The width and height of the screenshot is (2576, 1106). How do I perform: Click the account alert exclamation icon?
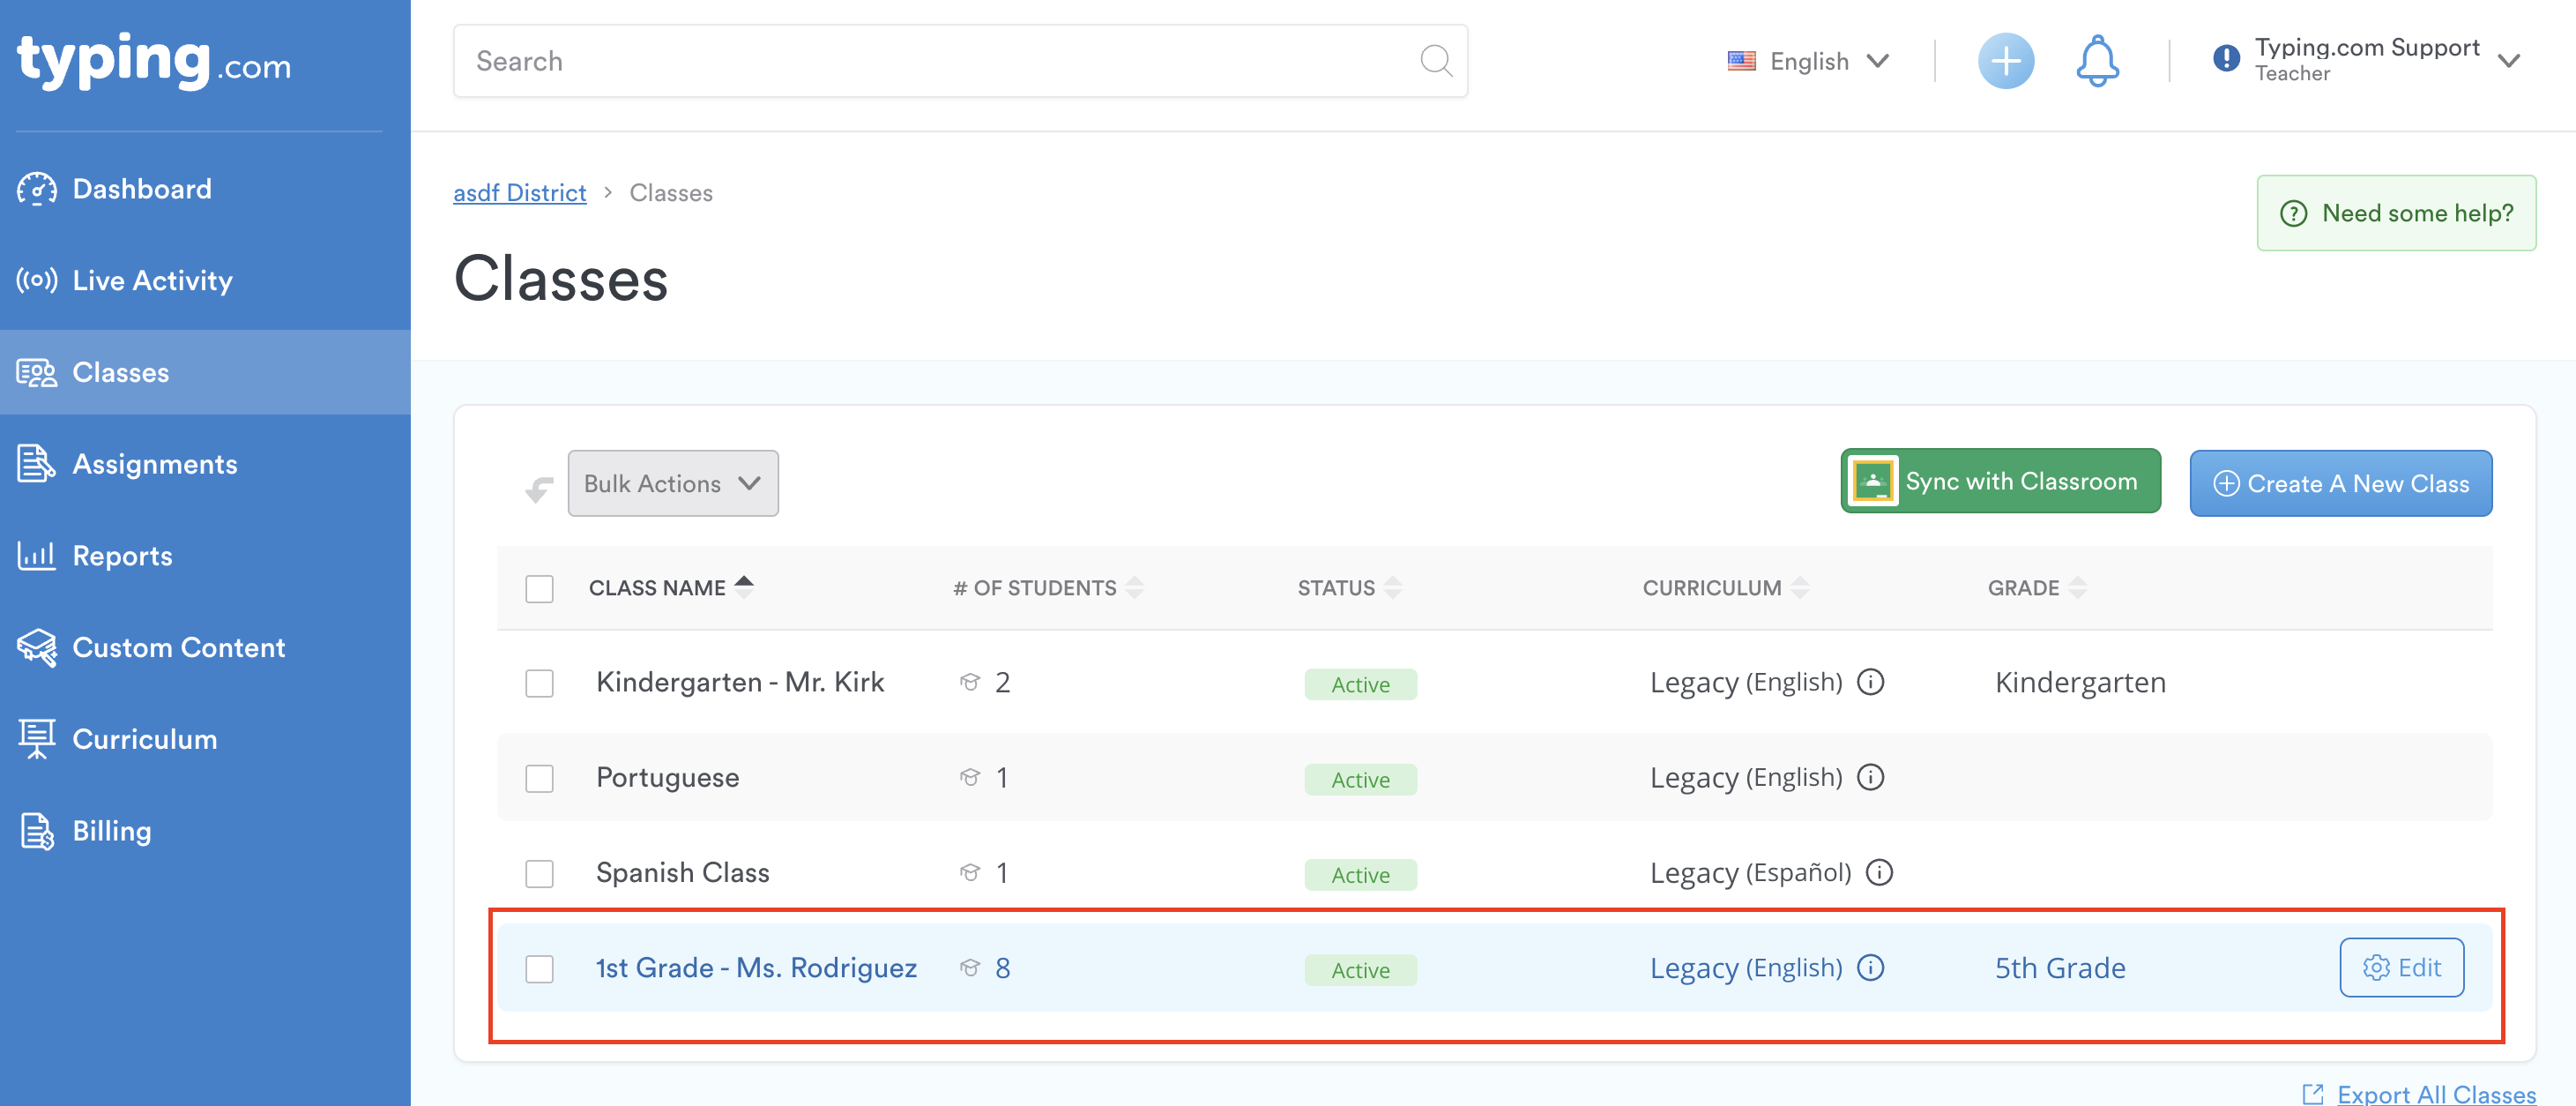2226,59
